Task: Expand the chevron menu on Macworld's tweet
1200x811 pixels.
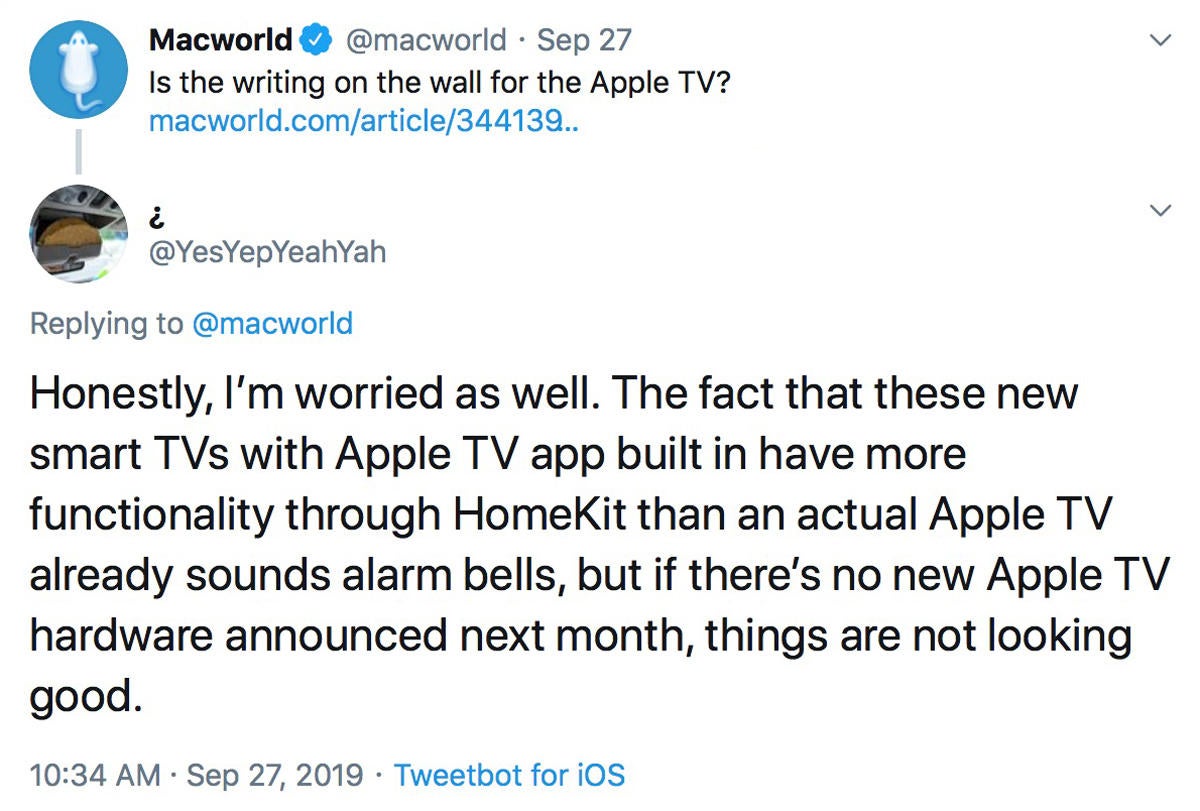Action: [1161, 41]
